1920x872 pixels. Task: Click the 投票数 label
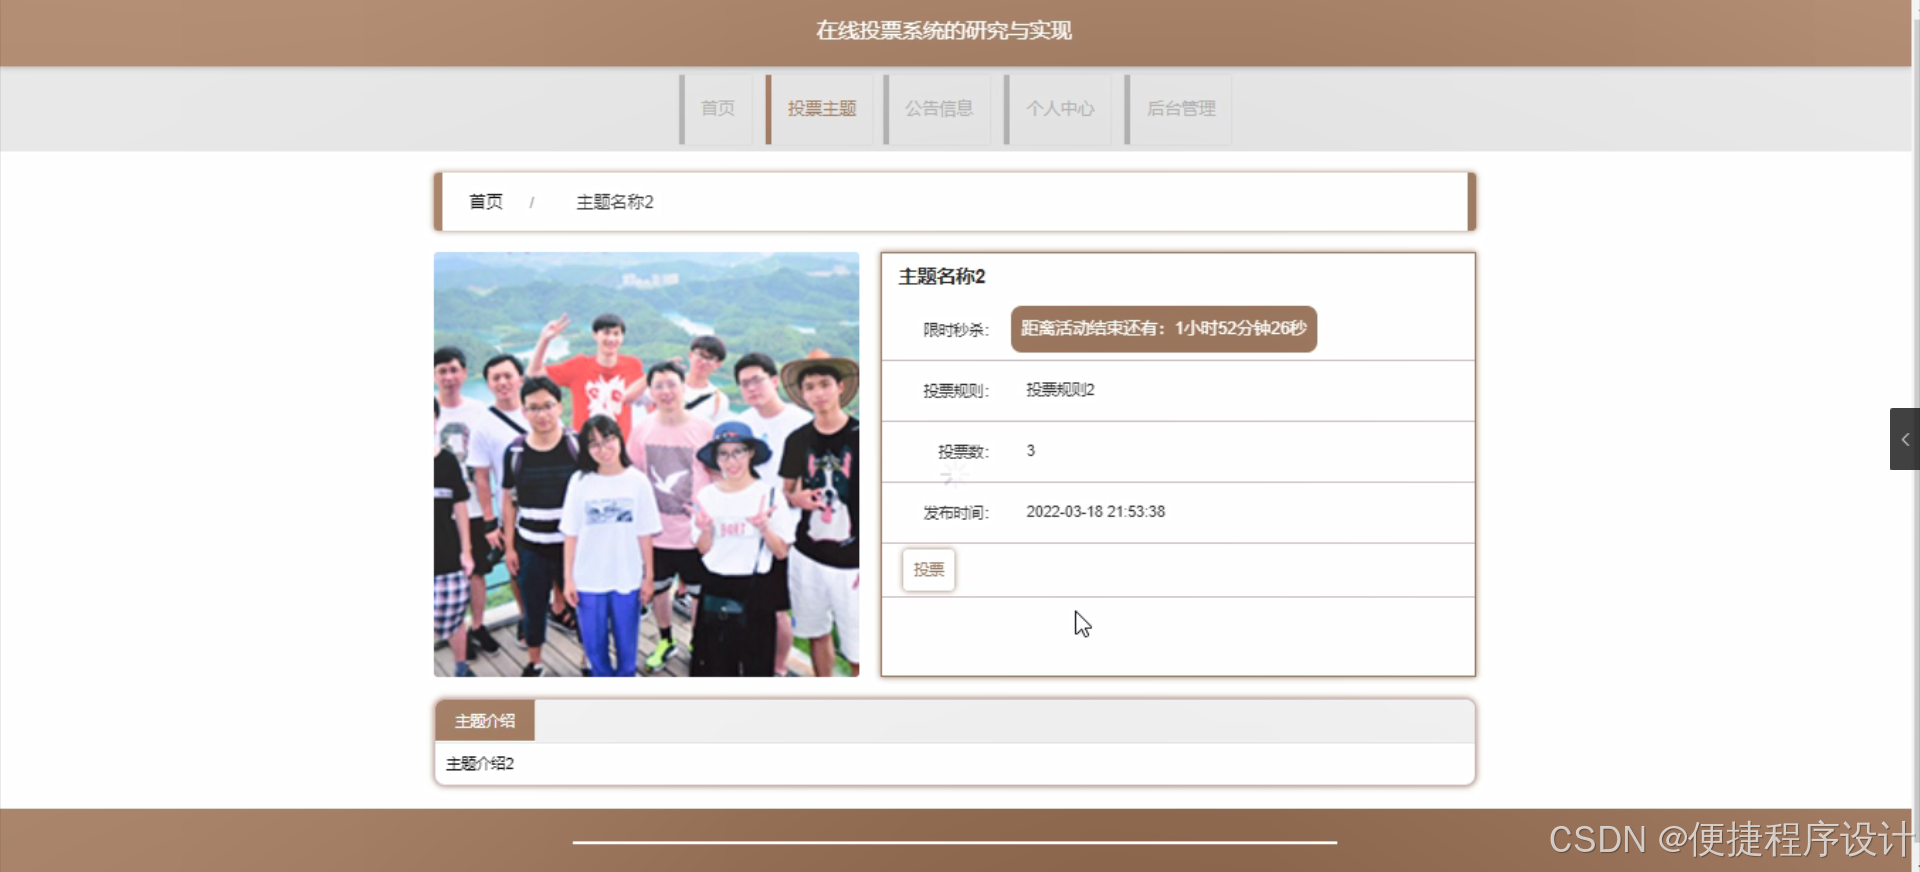(x=963, y=452)
